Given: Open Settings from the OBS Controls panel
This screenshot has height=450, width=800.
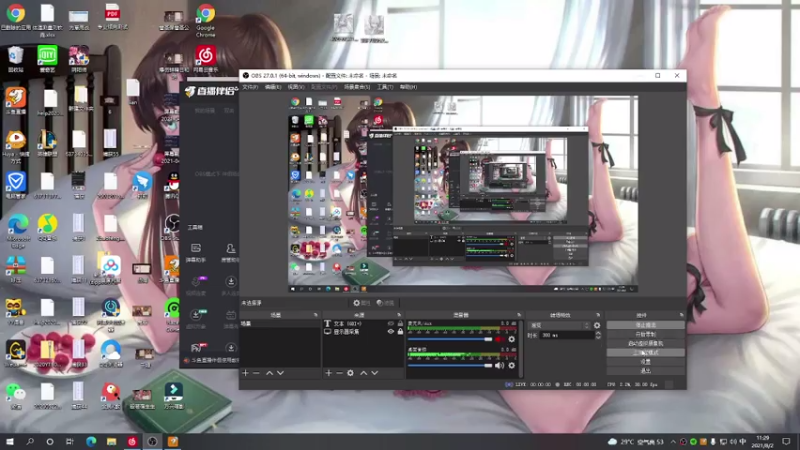Looking at the screenshot, I should 645,362.
